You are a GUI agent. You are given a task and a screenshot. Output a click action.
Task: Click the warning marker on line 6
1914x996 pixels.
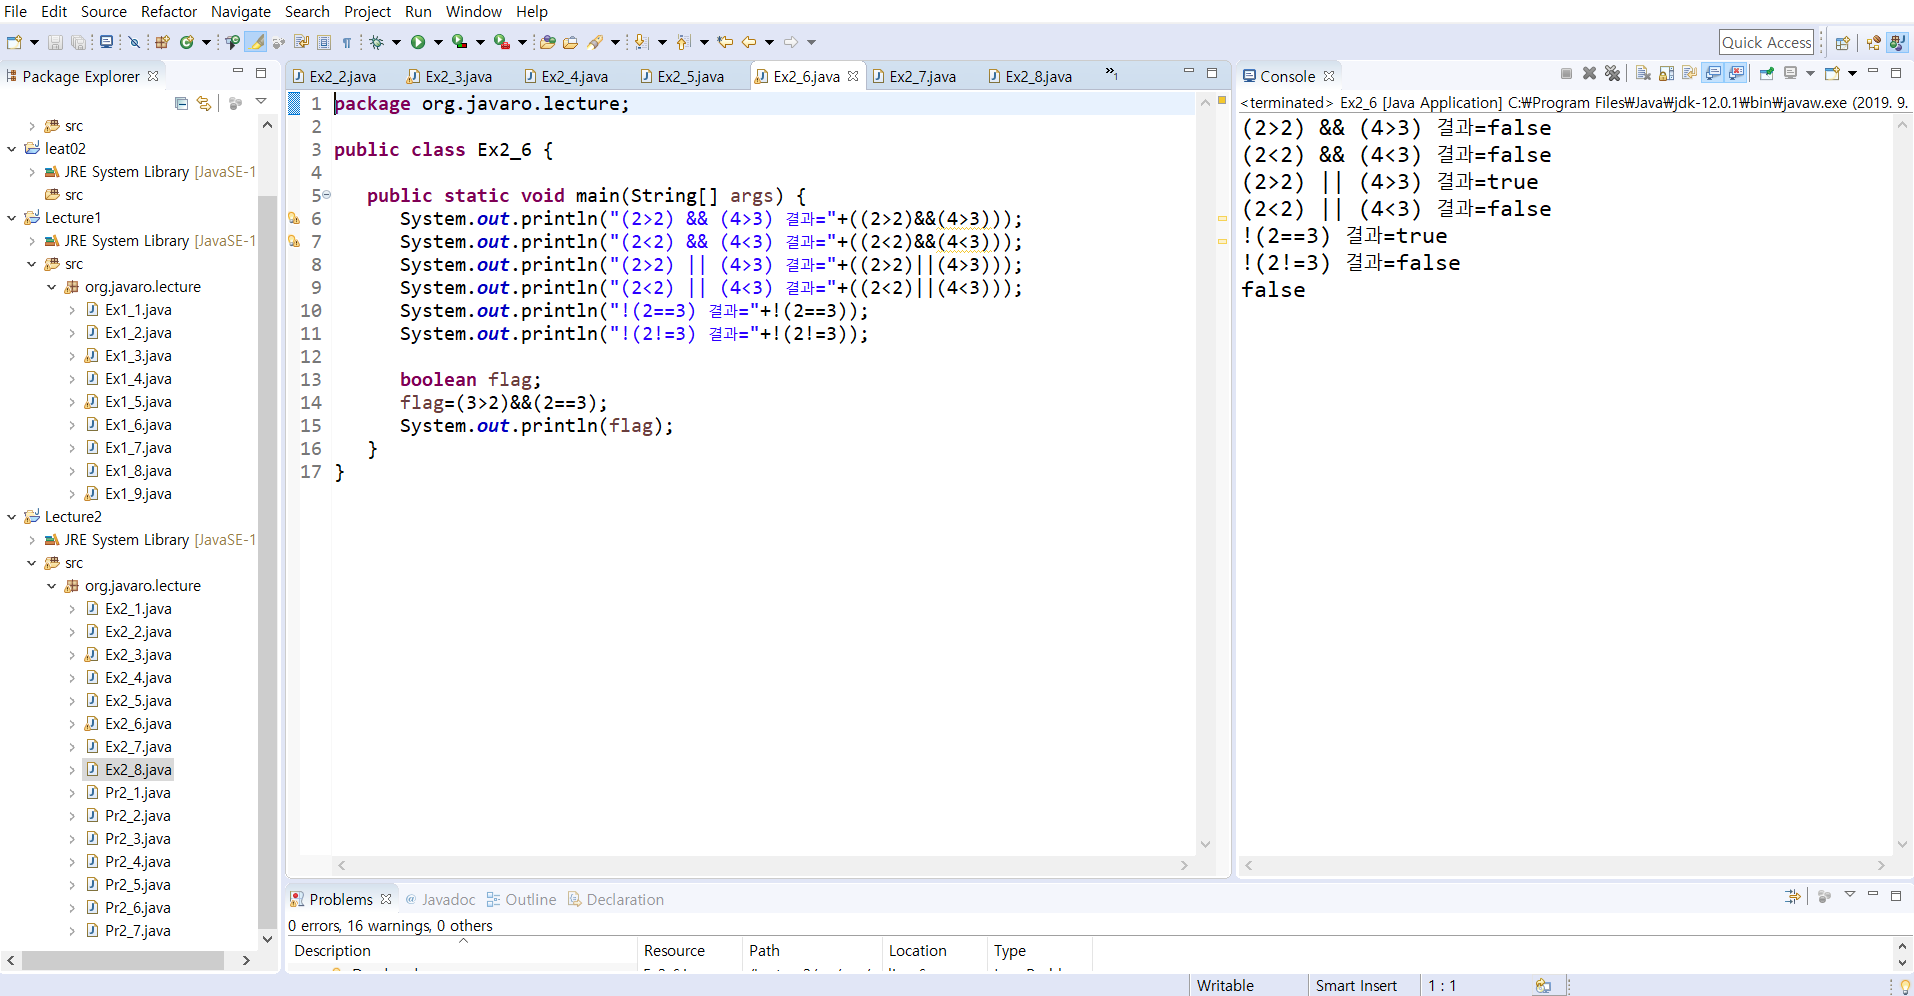click(x=294, y=218)
